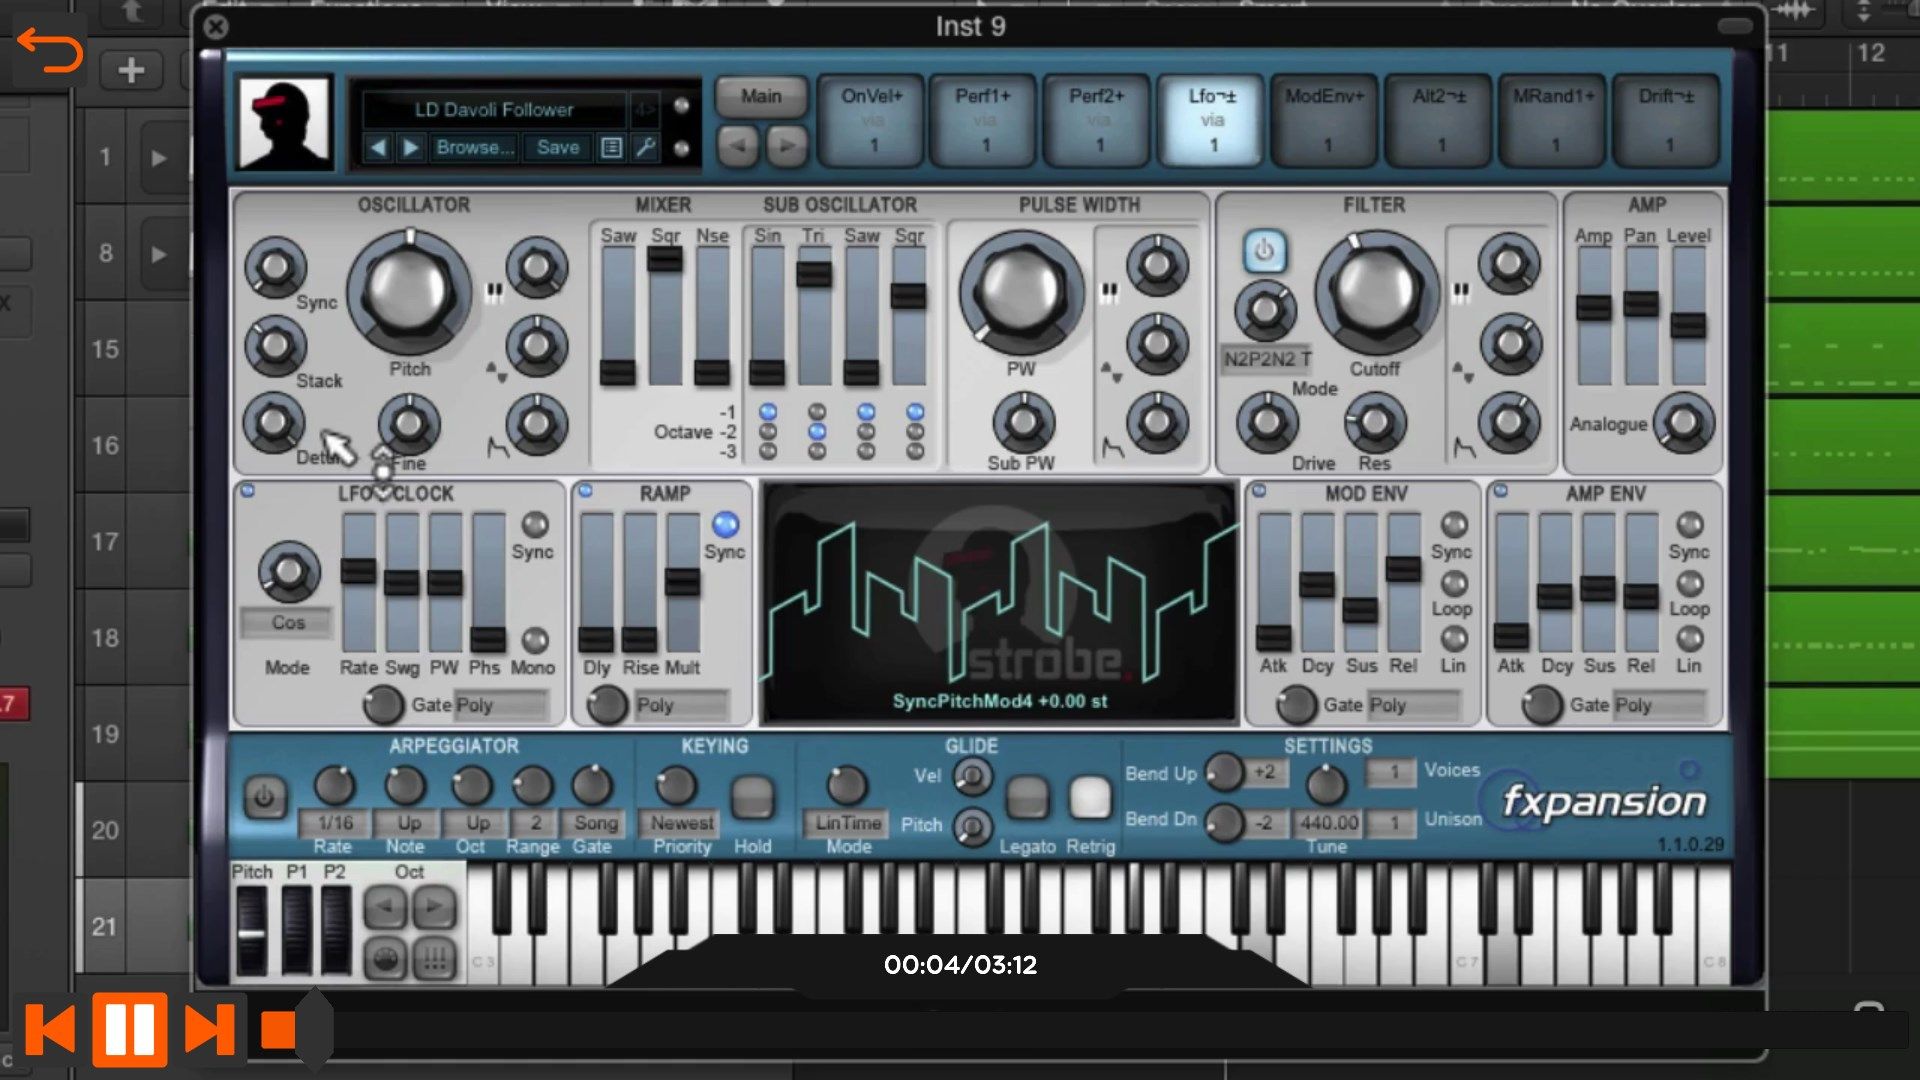The height and width of the screenshot is (1080, 1920).
Task: Click the Sub PW knob
Action: [1023, 422]
